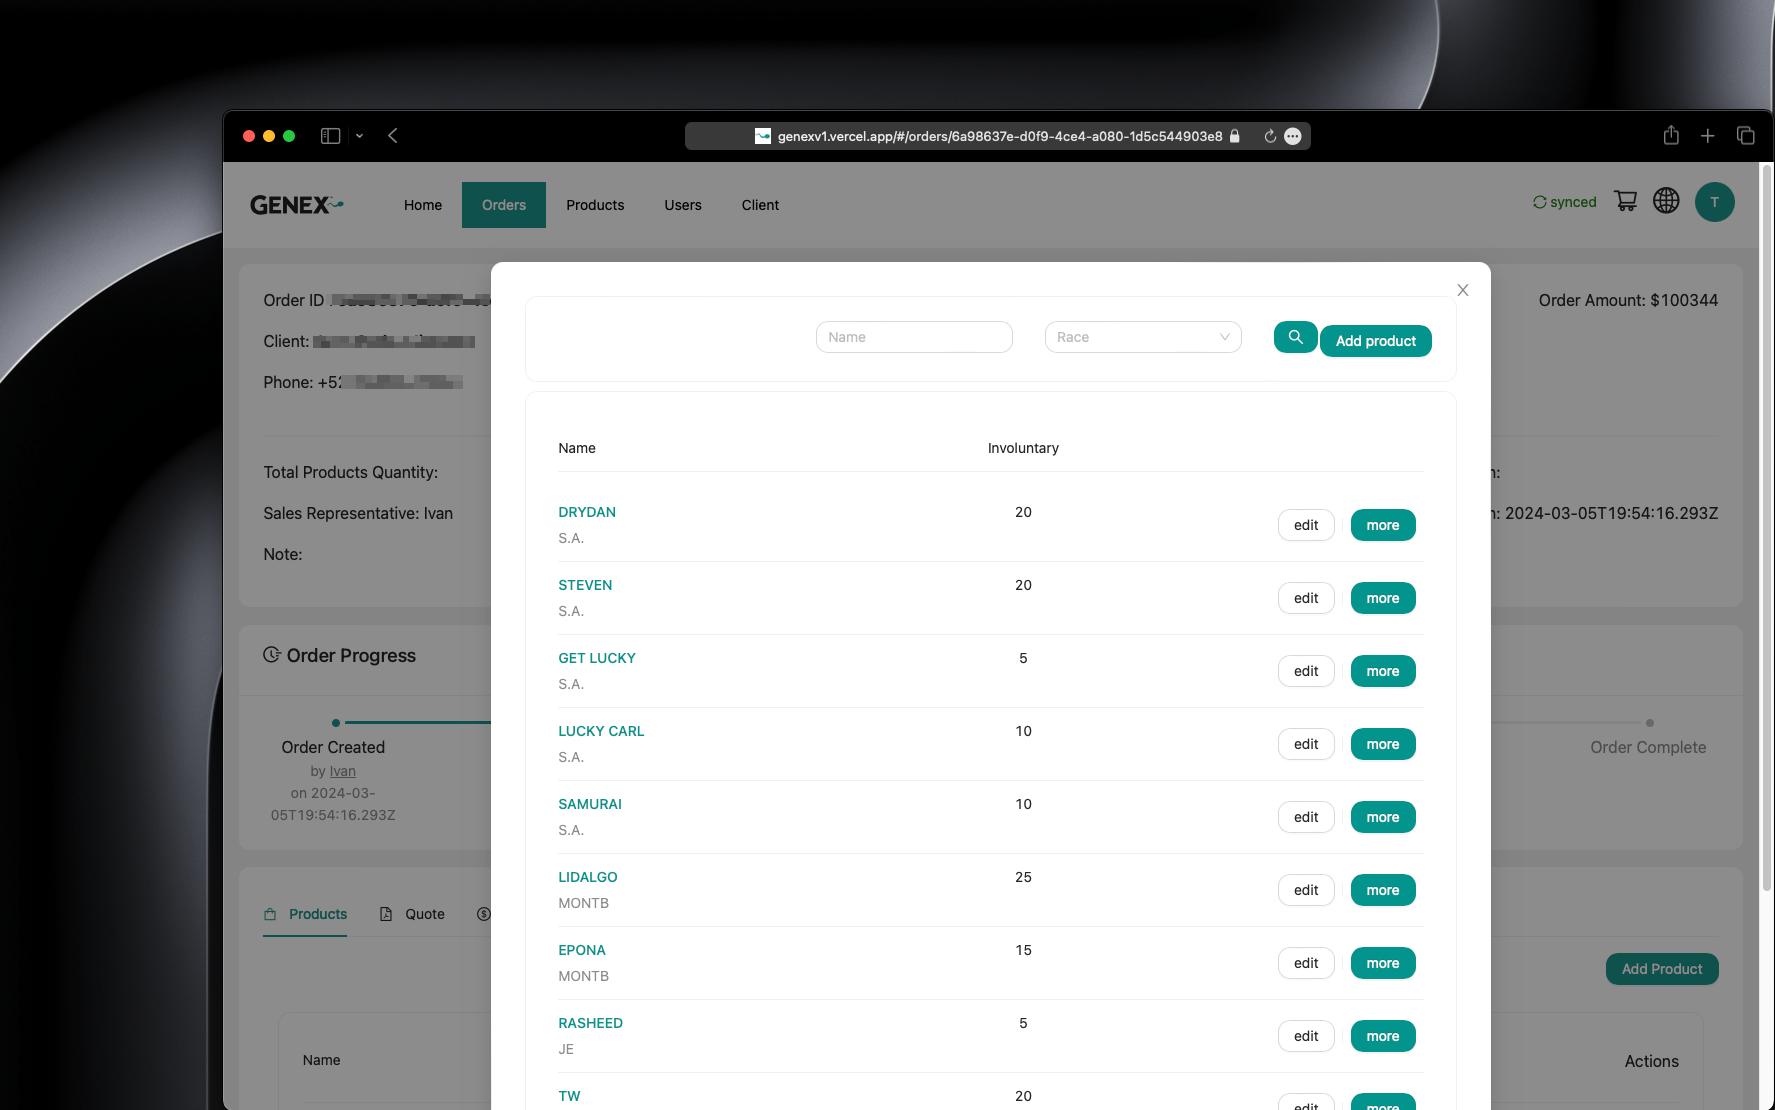Image resolution: width=1775 pixels, height=1110 pixels.
Task: Open the Client nav item
Action: tap(760, 205)
